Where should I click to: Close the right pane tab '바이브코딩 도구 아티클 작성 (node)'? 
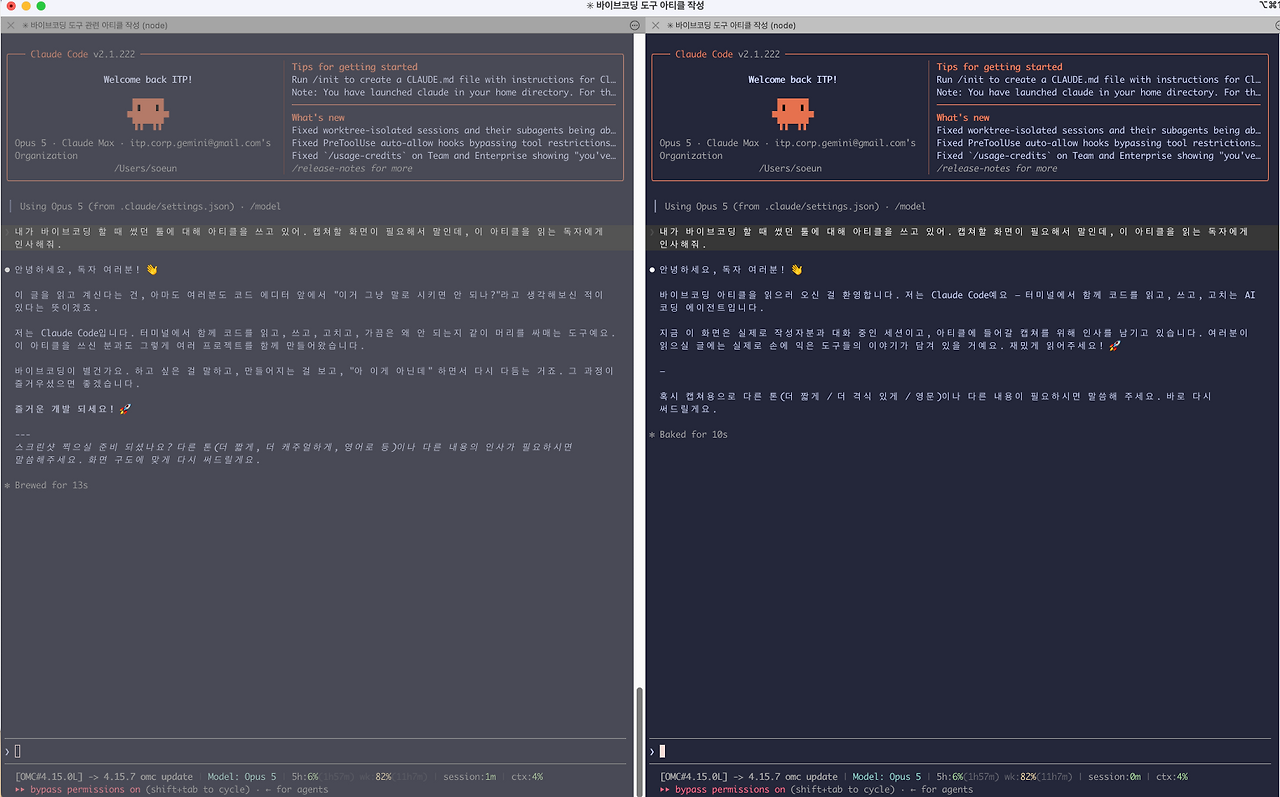point(655,25)
